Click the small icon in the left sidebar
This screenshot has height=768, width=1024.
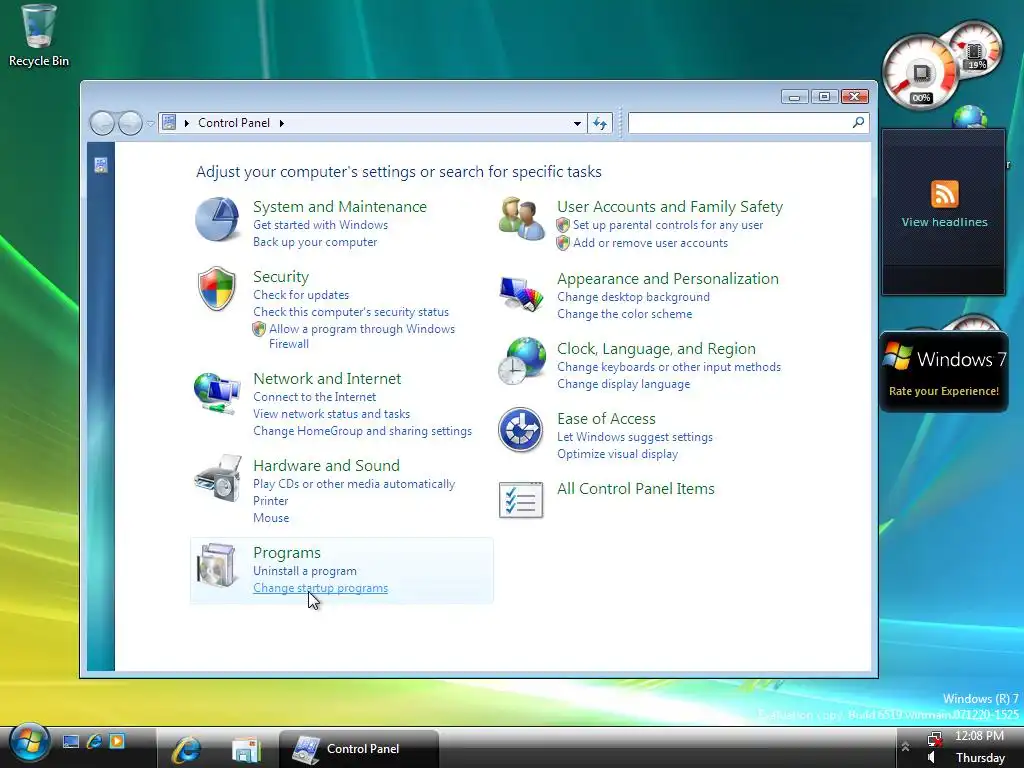101,165
